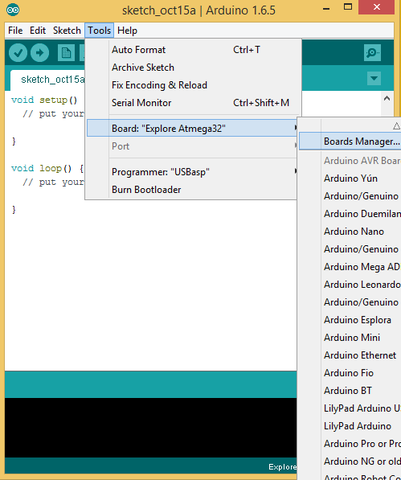401x480 pixels.
Task: Open the File menu
Action: (x=15, y=31)
